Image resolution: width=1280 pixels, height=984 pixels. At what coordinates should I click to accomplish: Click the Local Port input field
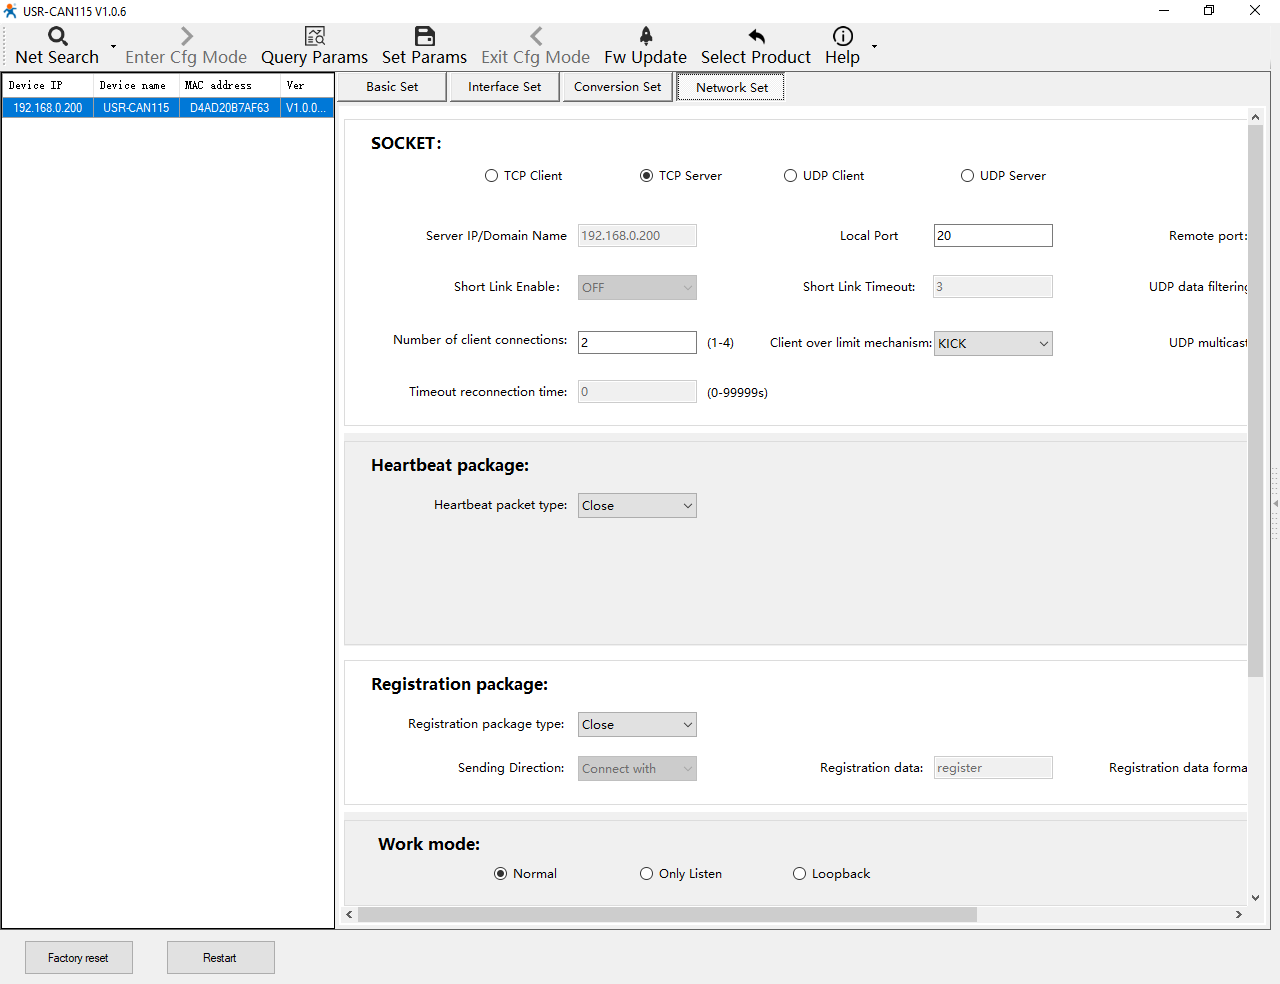coord(992,236)
